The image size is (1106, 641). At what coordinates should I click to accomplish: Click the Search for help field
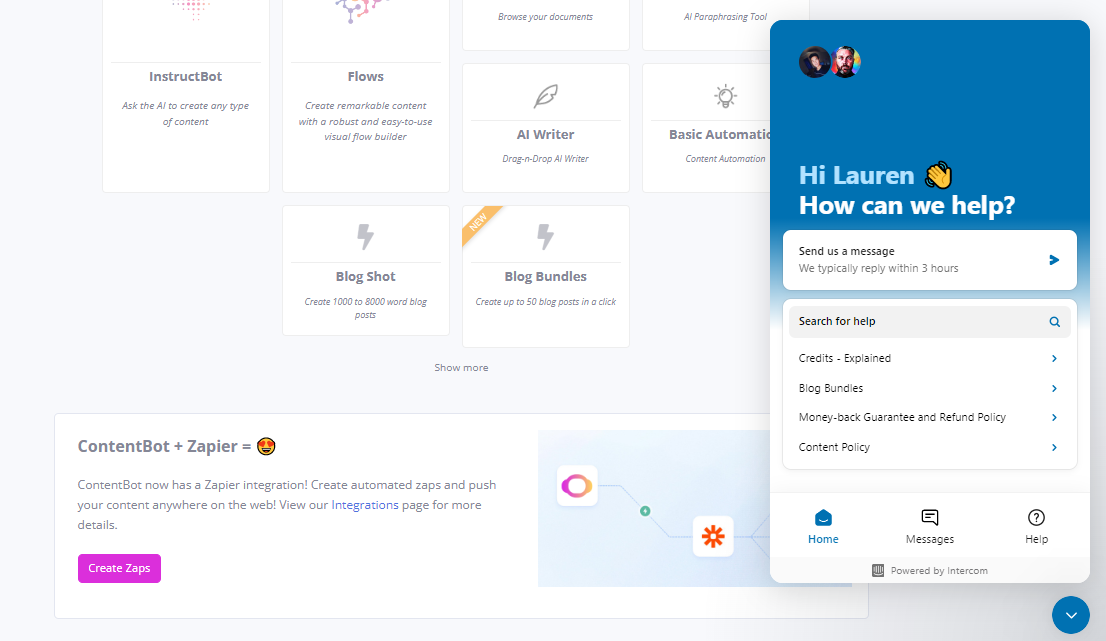click(900, 321)
